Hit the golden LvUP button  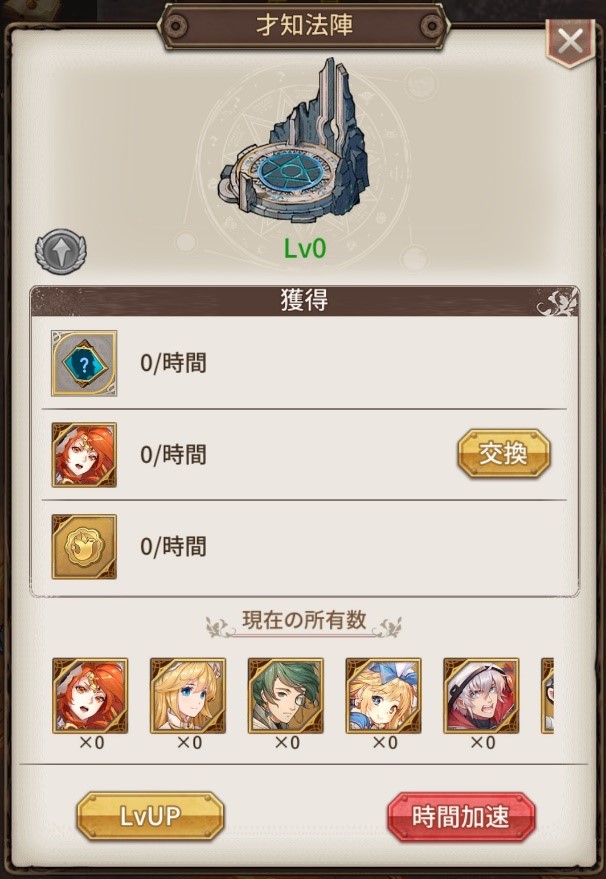click(150, 816)
